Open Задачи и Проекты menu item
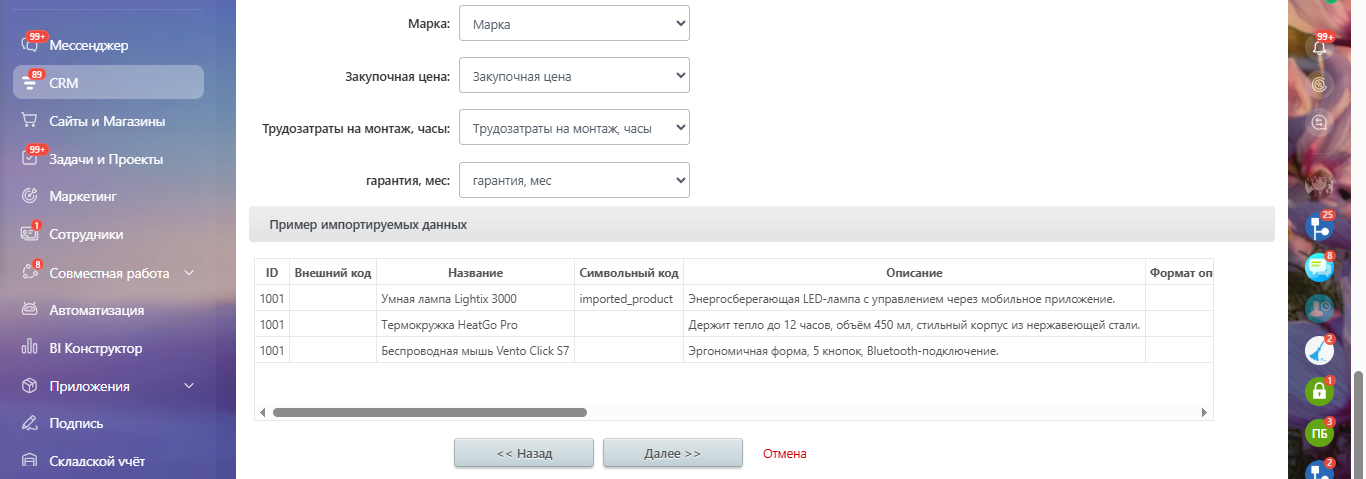The height and width of the screenshot is (479, 1366). 106,159
